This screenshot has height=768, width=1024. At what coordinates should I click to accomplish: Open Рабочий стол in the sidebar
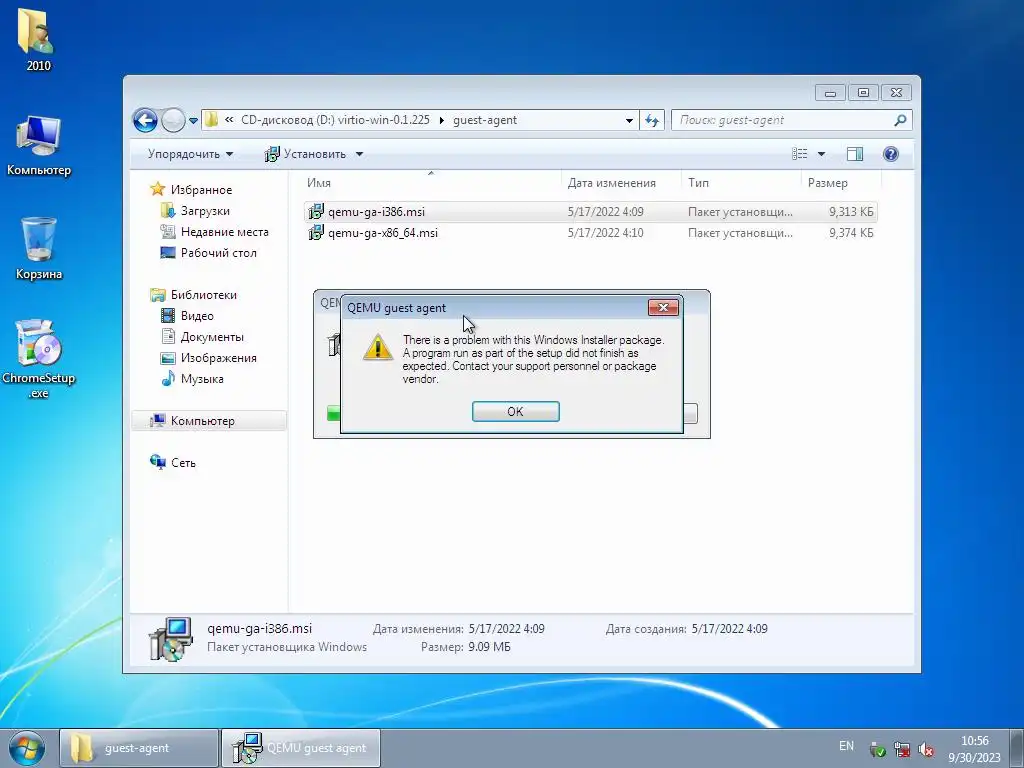point(219,253)
